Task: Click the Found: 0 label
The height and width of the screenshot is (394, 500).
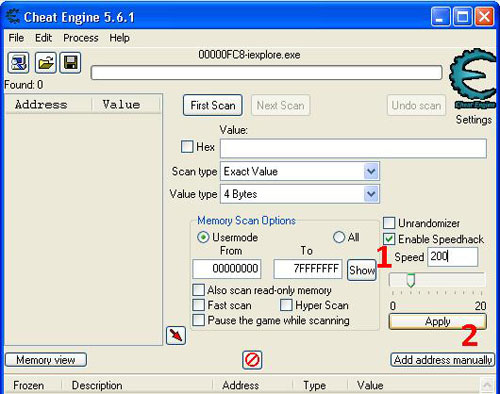Action: (x=23, y=85)
